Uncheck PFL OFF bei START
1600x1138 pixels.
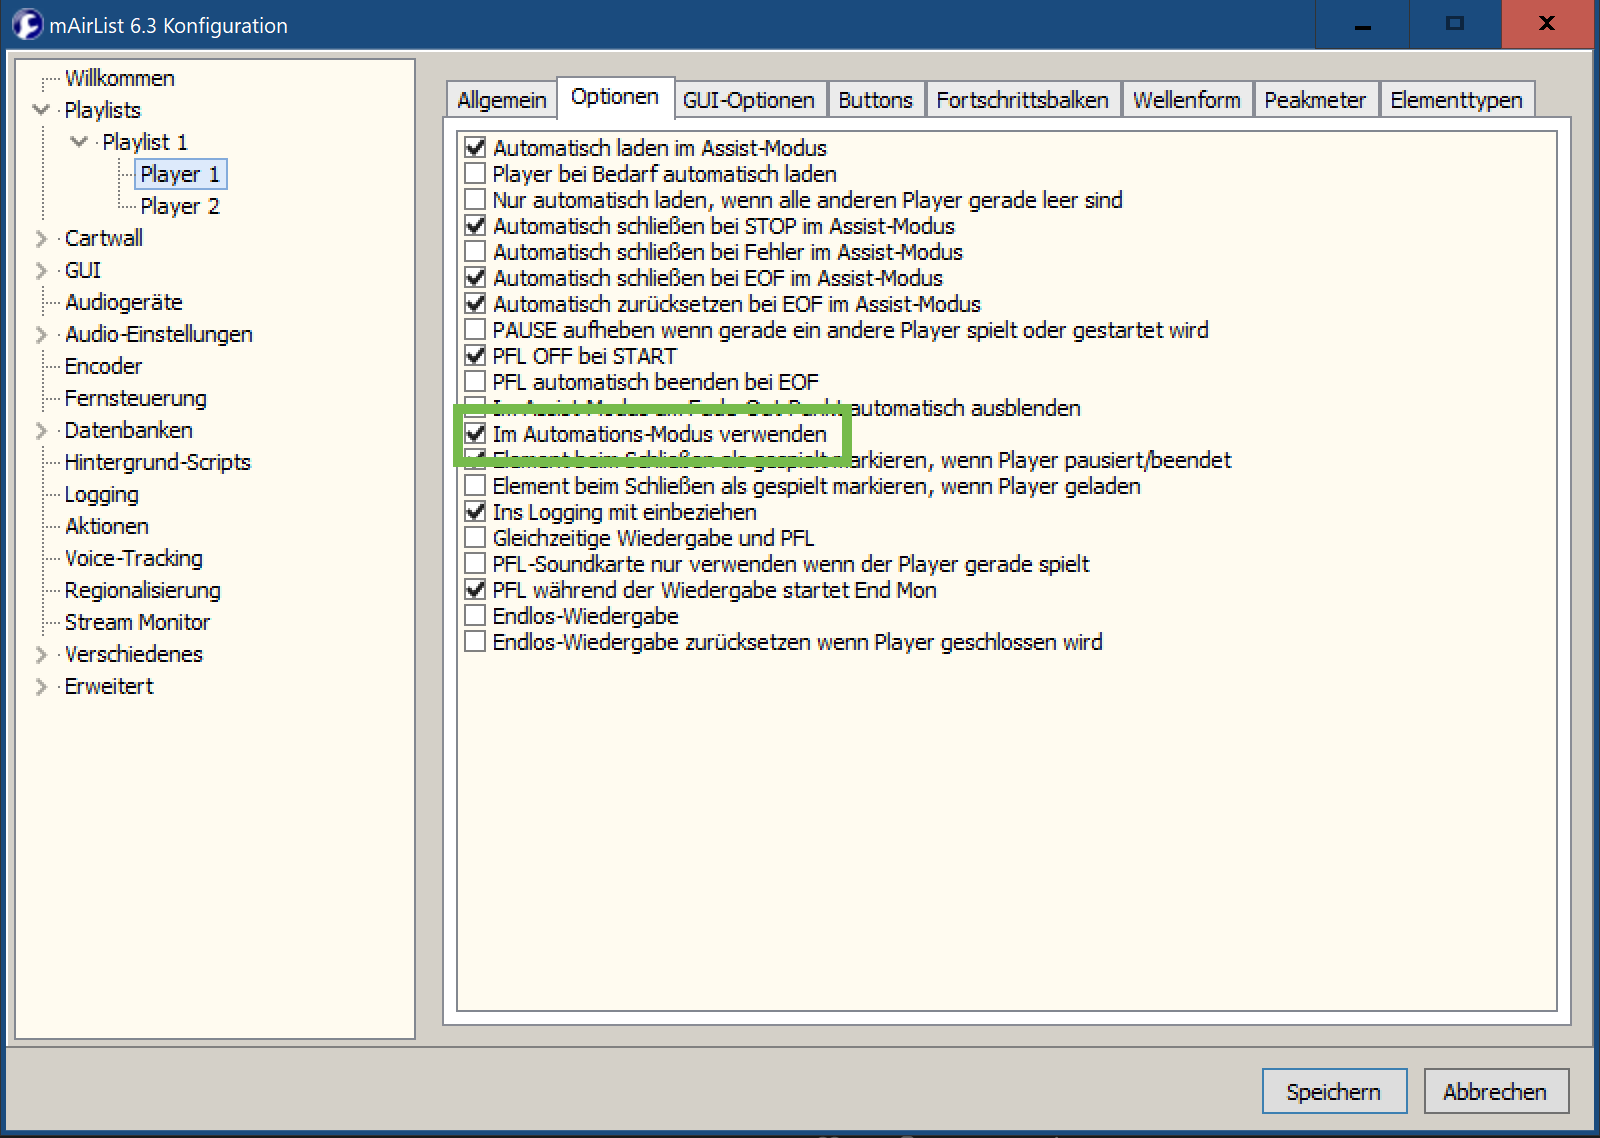(476, 356)
